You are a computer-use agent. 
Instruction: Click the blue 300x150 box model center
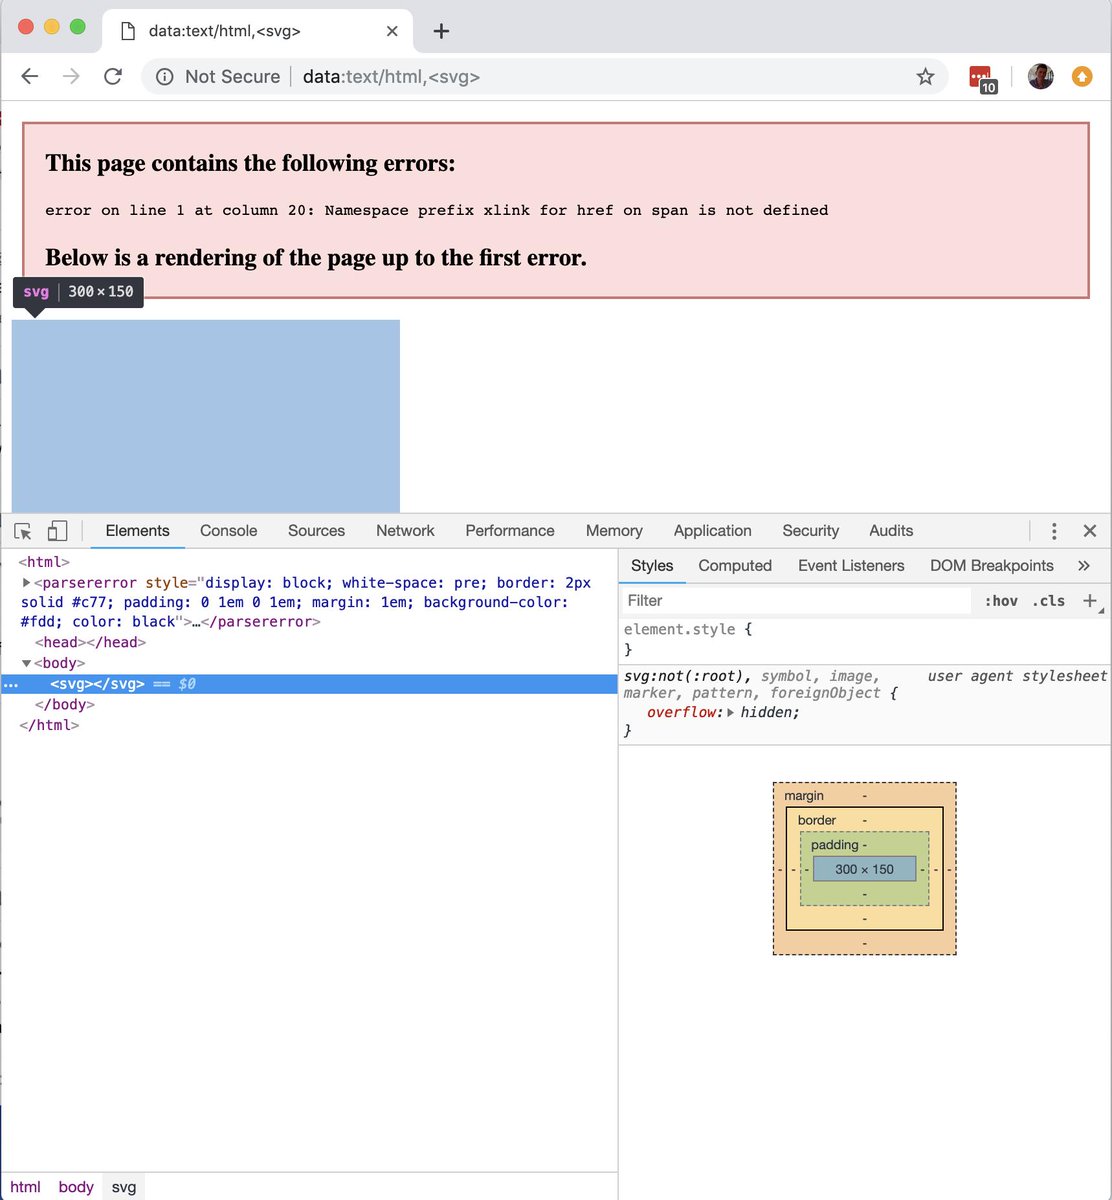coord(864,869)
